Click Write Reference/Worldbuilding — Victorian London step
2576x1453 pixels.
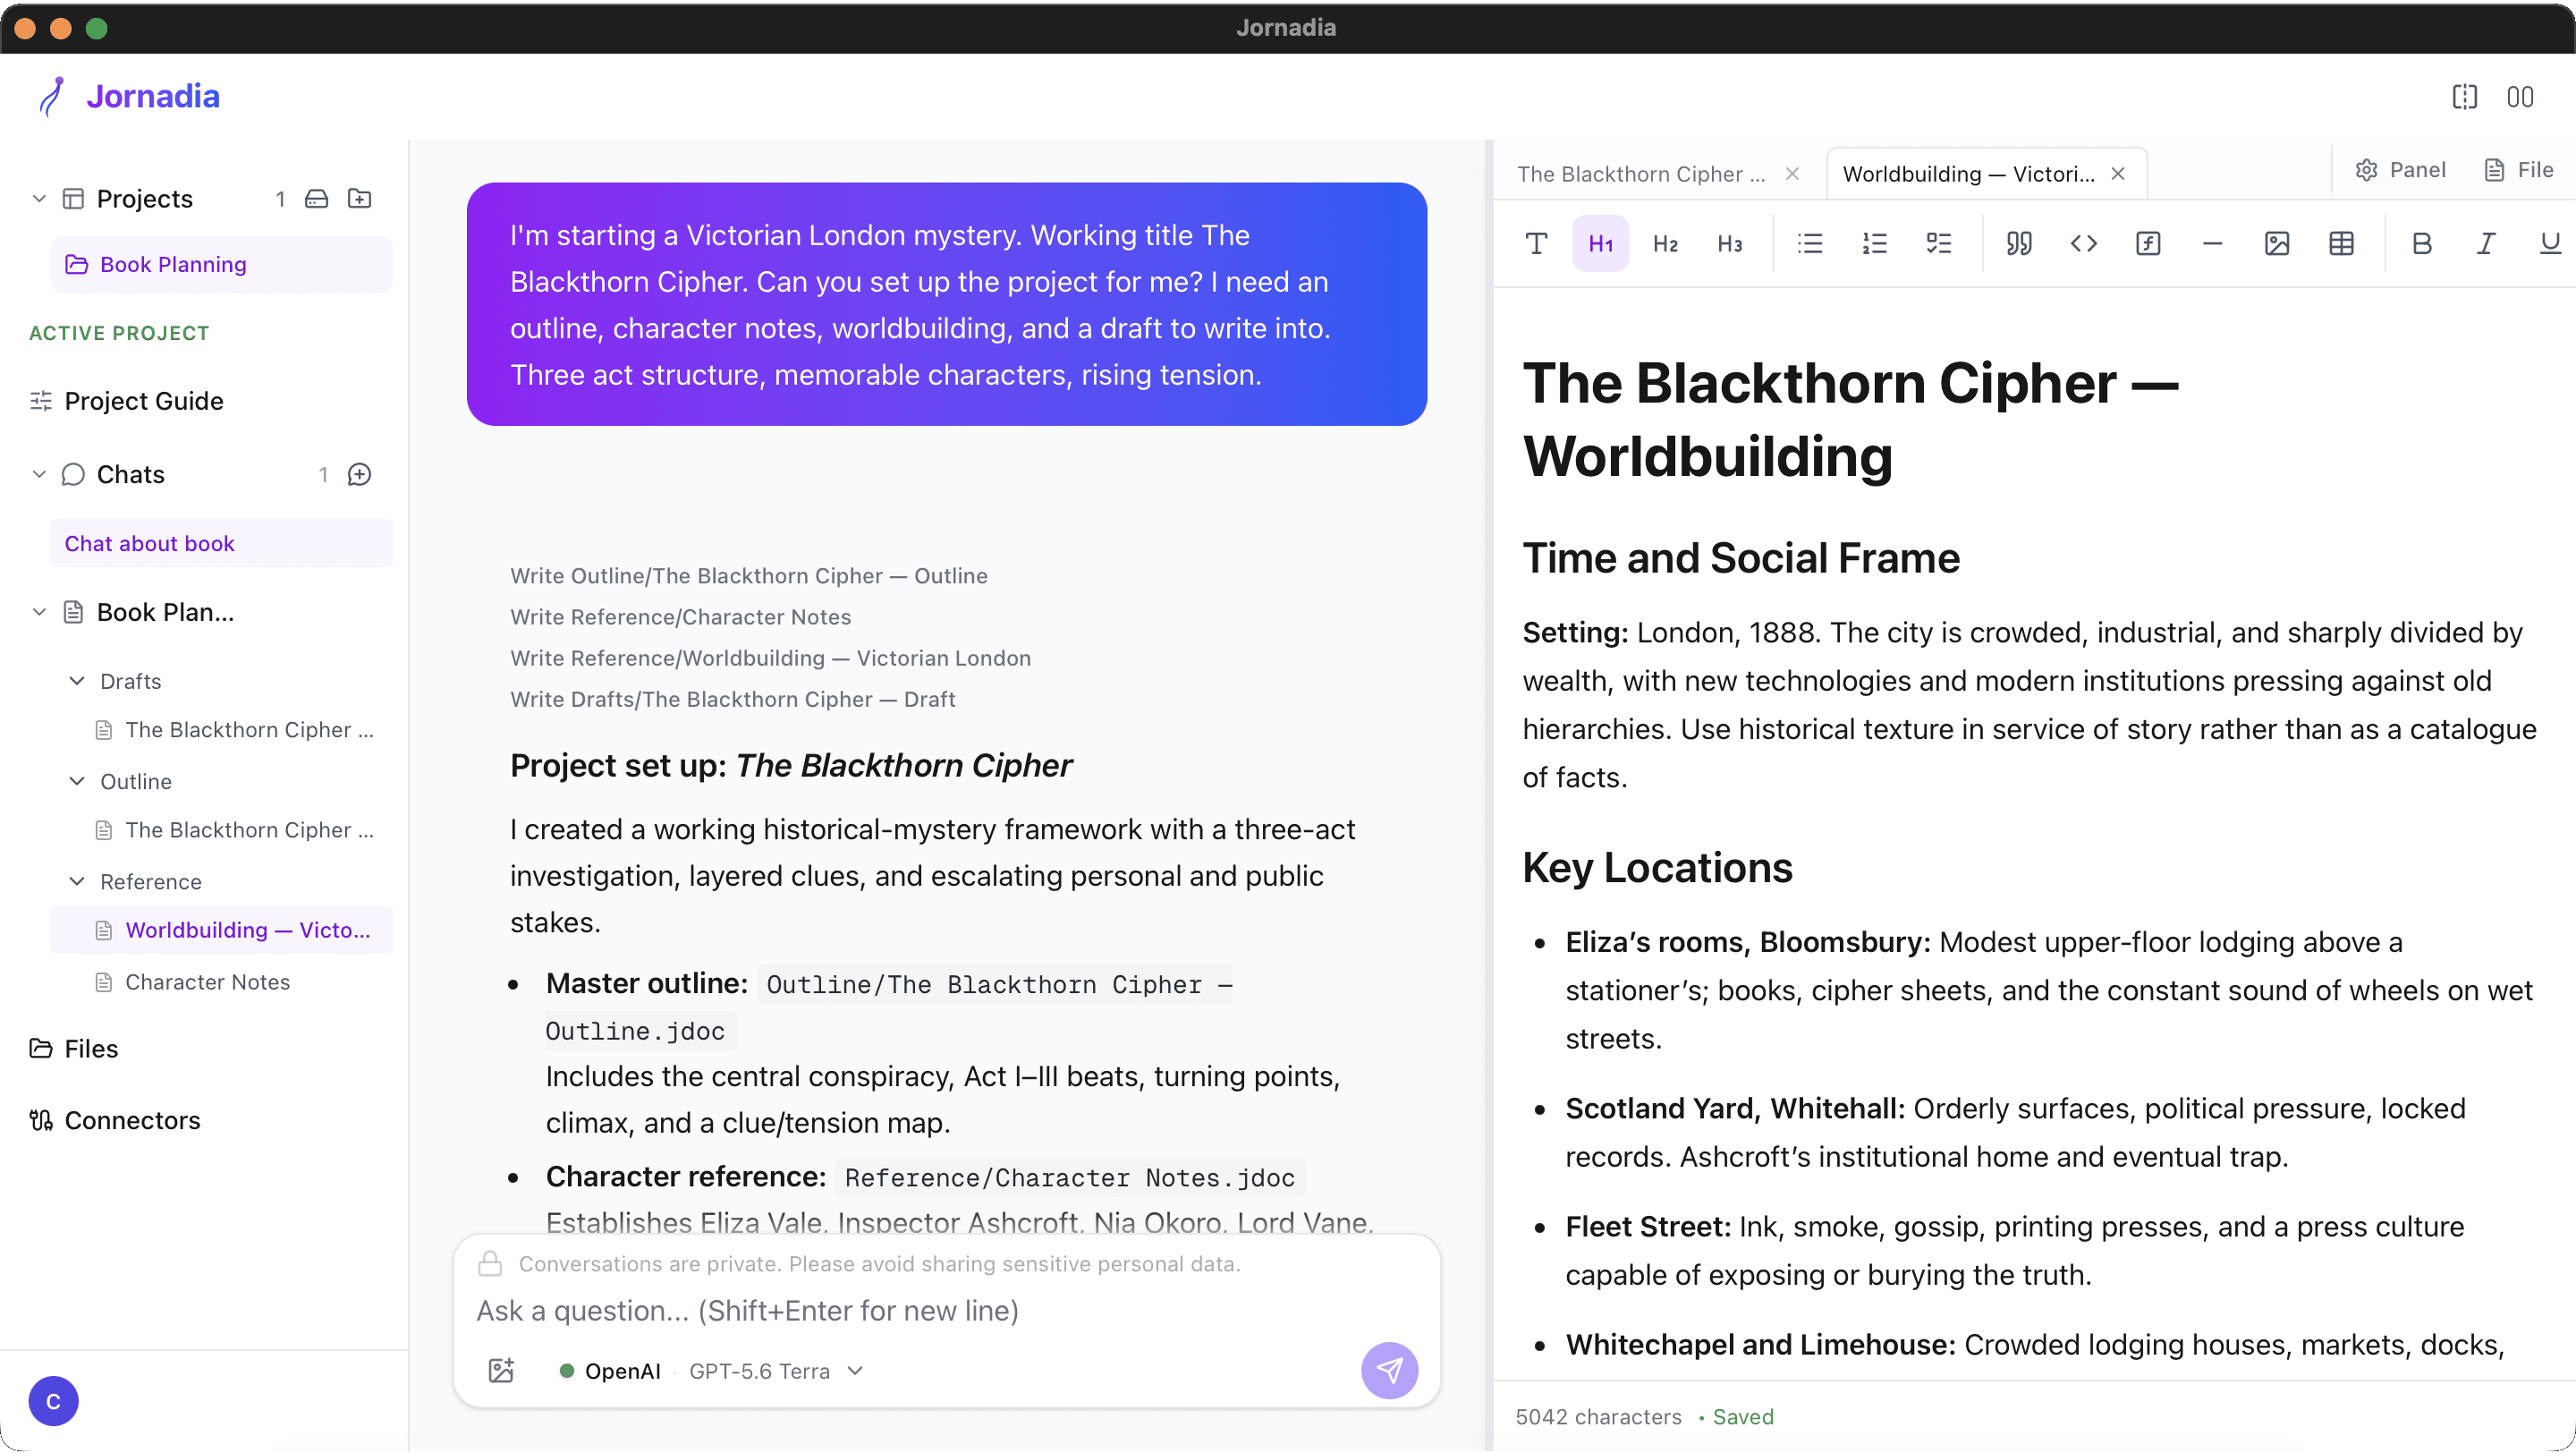tap(770, 658)
